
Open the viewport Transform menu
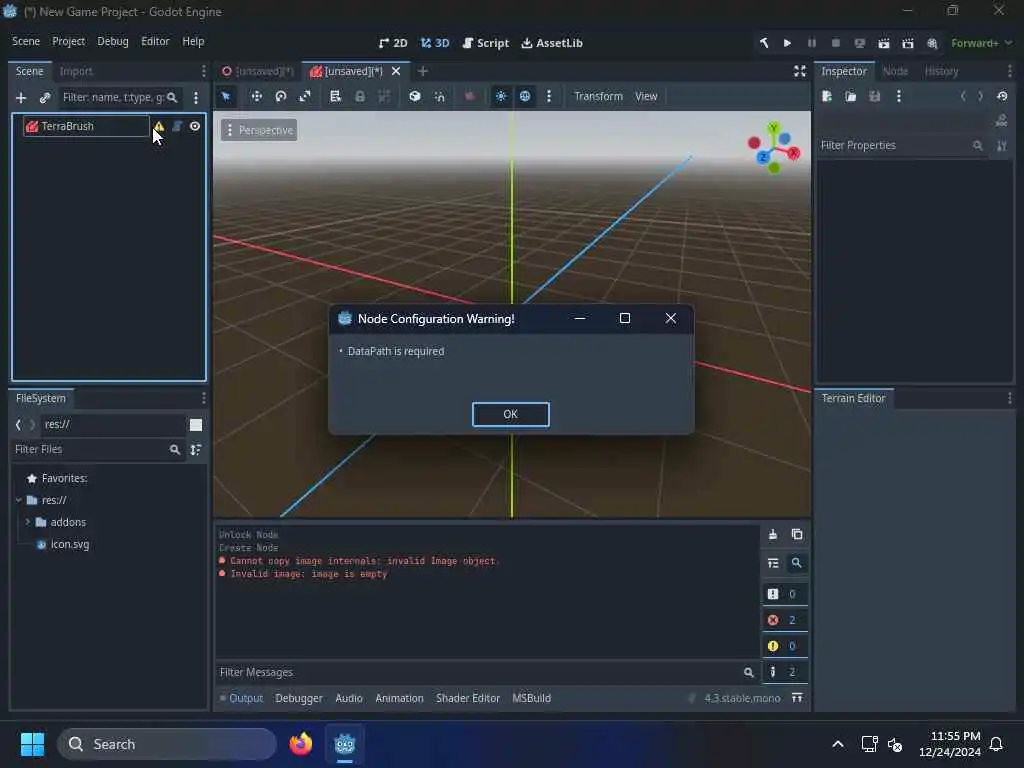coord(598,96)
